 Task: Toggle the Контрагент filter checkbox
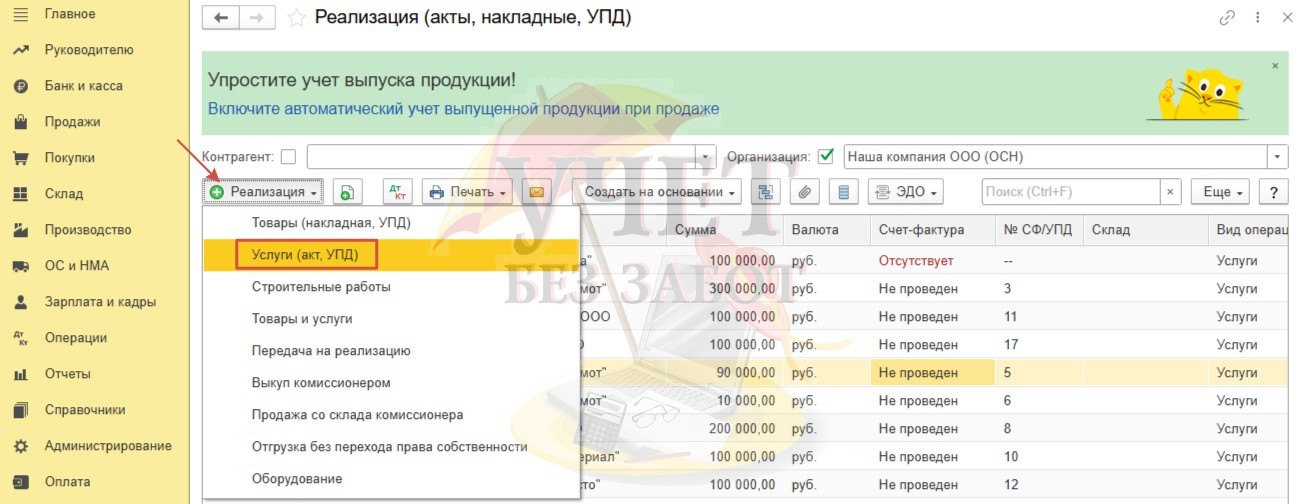(289, 157)
